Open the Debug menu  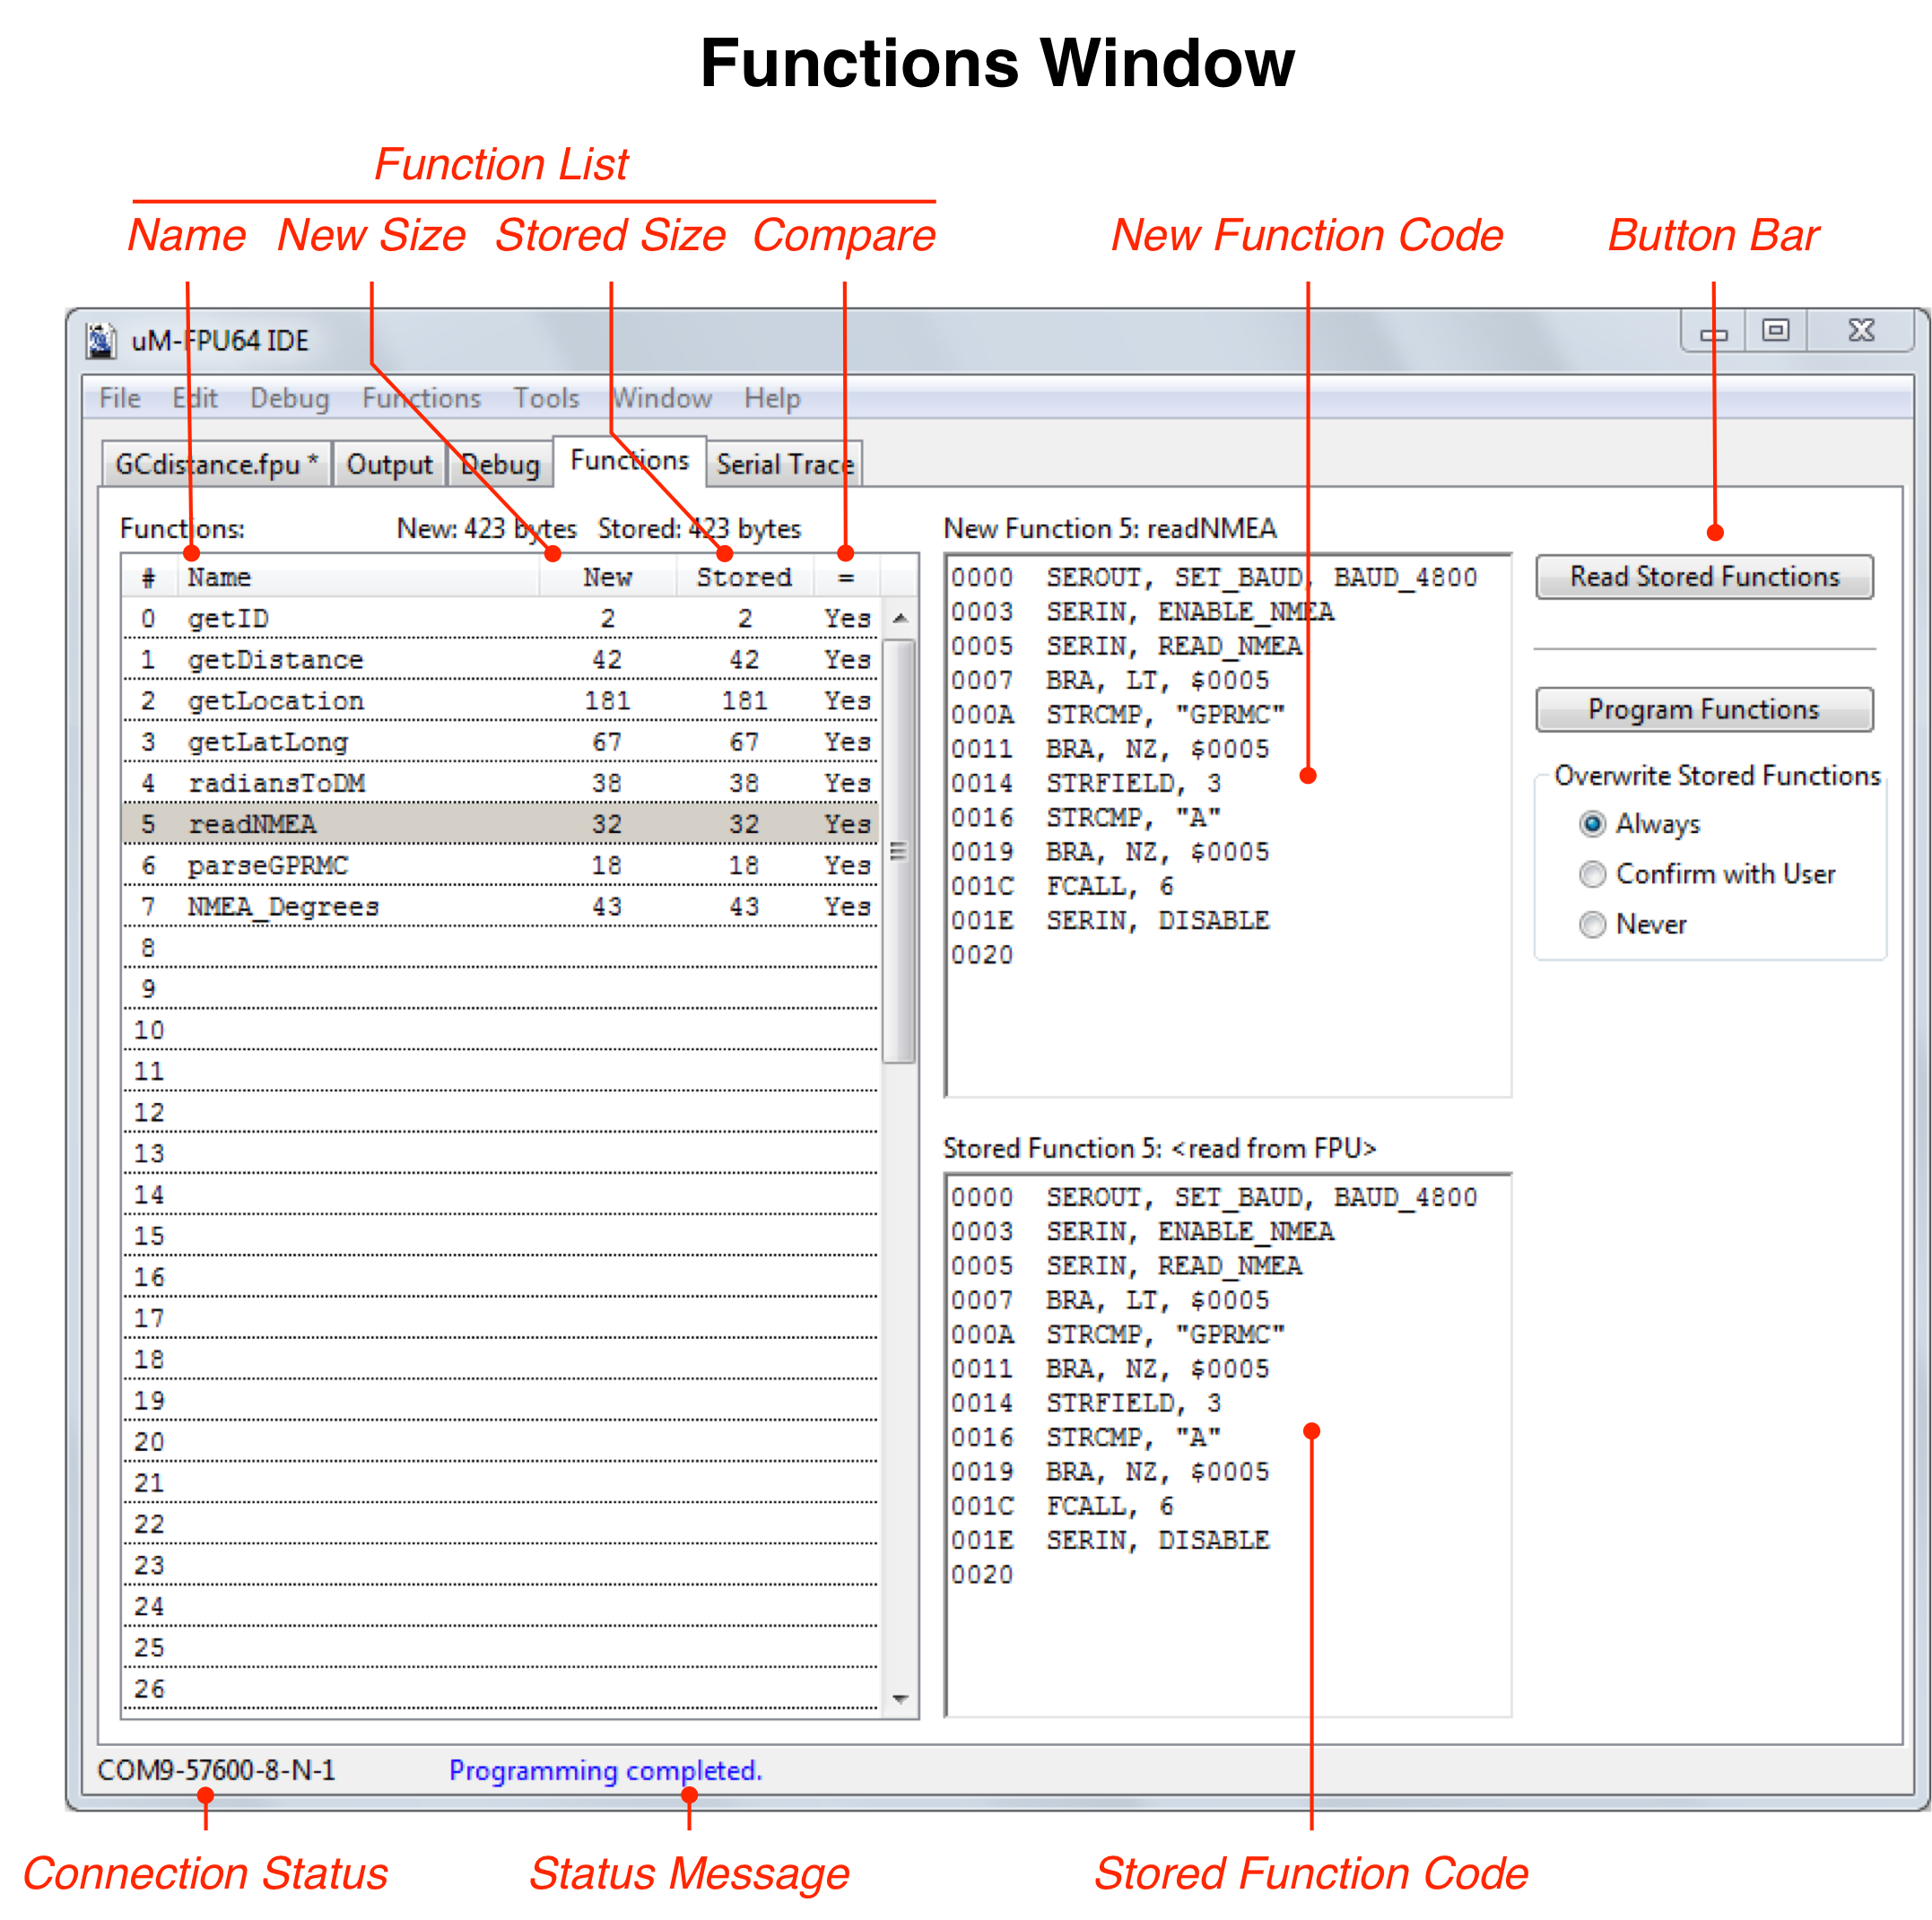[289, 398]
